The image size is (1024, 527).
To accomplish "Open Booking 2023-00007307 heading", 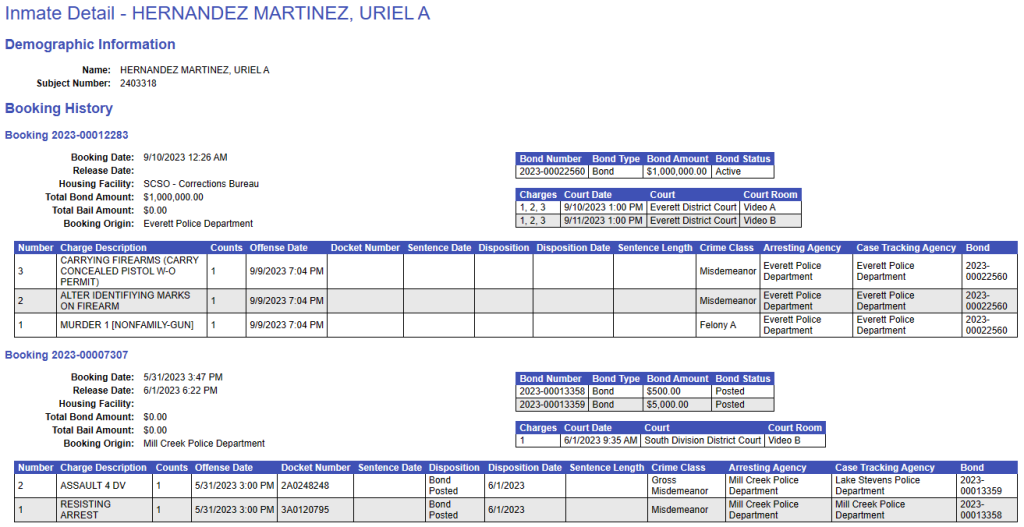I will (67, 355).
